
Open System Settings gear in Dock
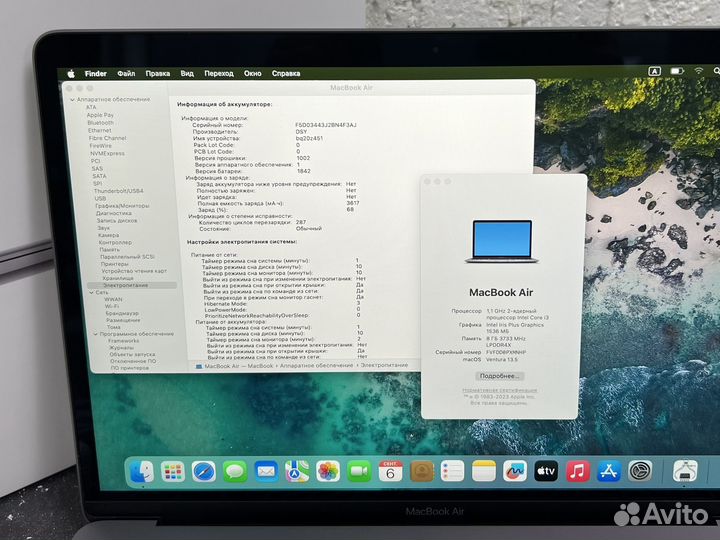(x=640, y=472)
